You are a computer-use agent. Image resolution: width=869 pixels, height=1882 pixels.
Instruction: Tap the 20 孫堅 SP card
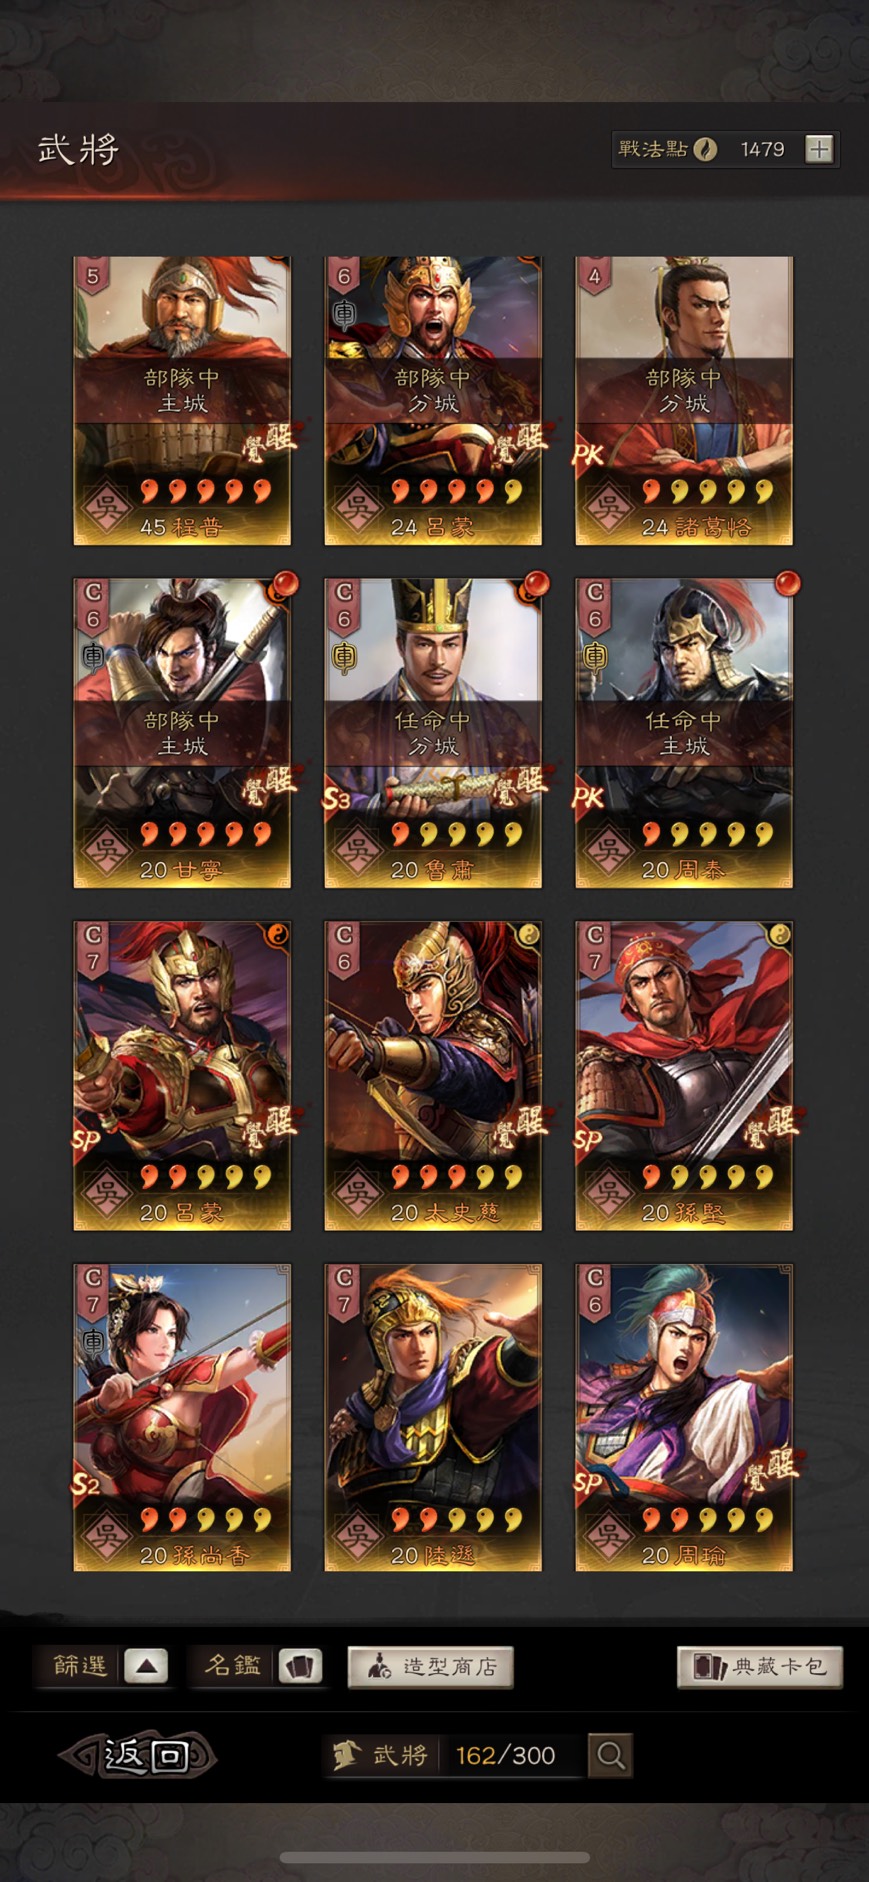(684, 1075)
